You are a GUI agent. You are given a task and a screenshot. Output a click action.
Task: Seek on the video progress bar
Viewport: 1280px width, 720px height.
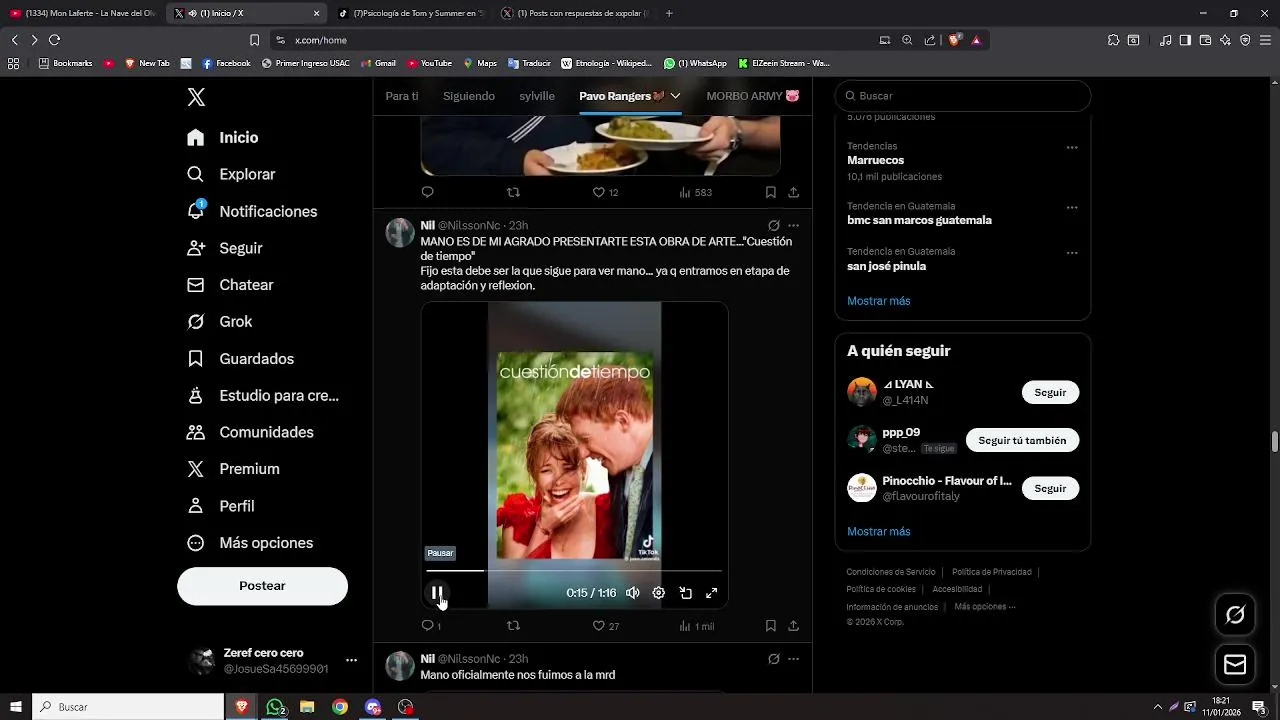click(574, 571)
